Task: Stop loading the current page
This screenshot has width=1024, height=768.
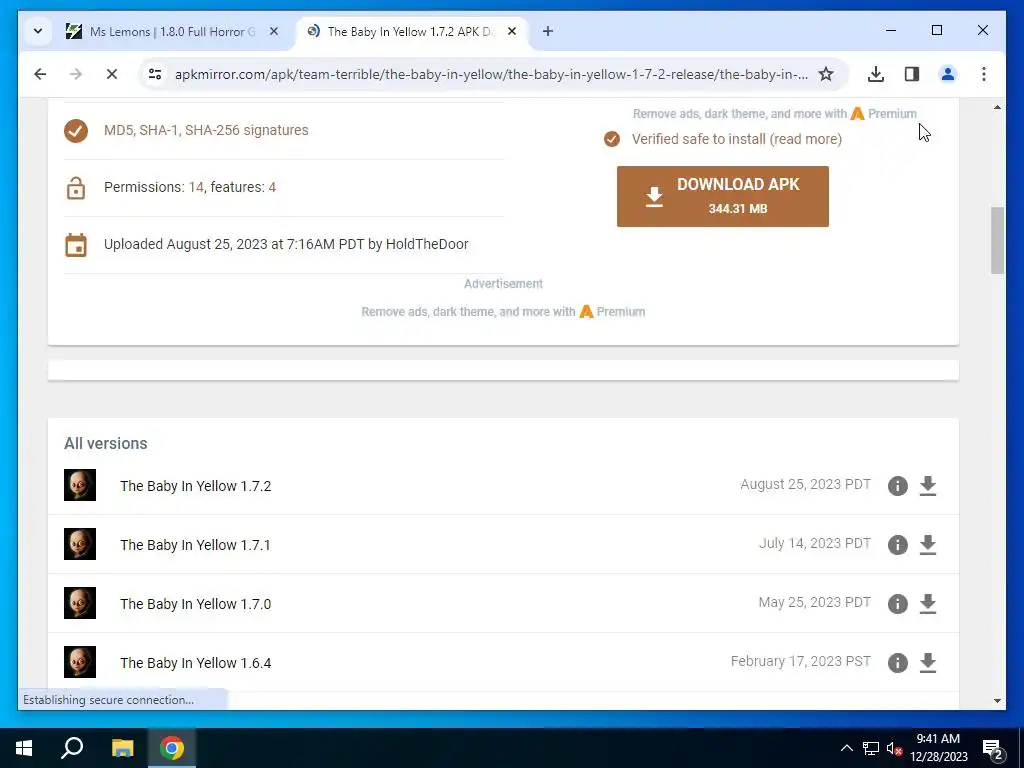Action: click(112, 74)
